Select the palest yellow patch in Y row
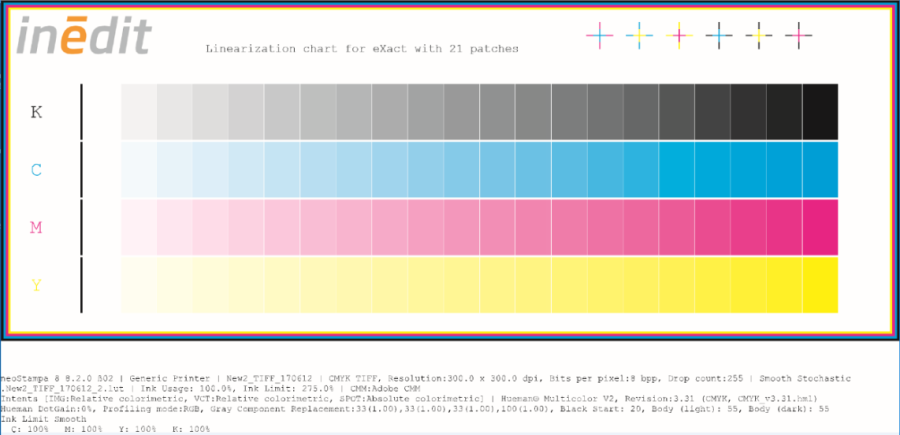The width and height of the screenshot is (900, 435). [x=139, y=285]
